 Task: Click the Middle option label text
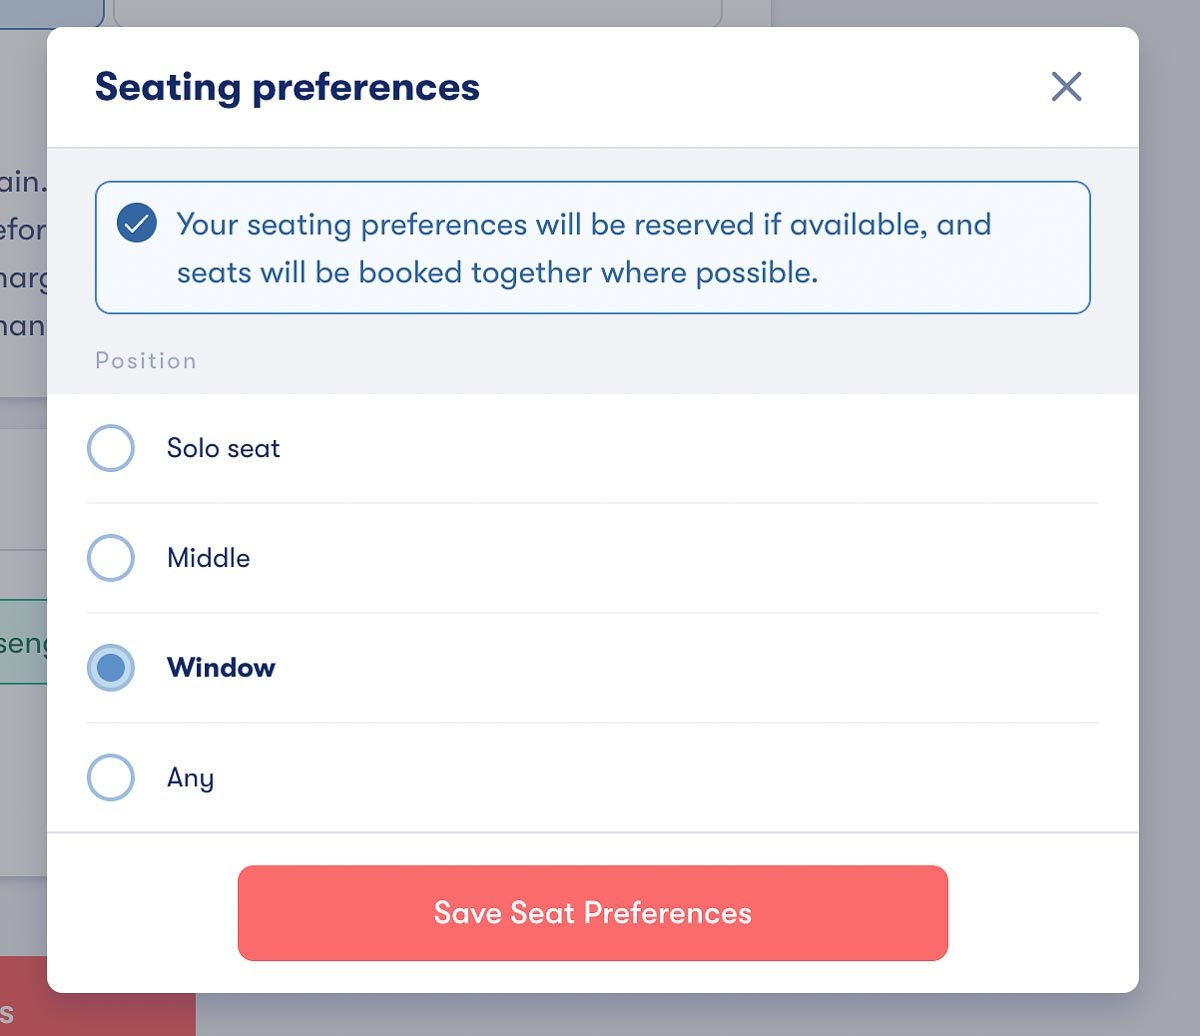(x=207, y=558)
